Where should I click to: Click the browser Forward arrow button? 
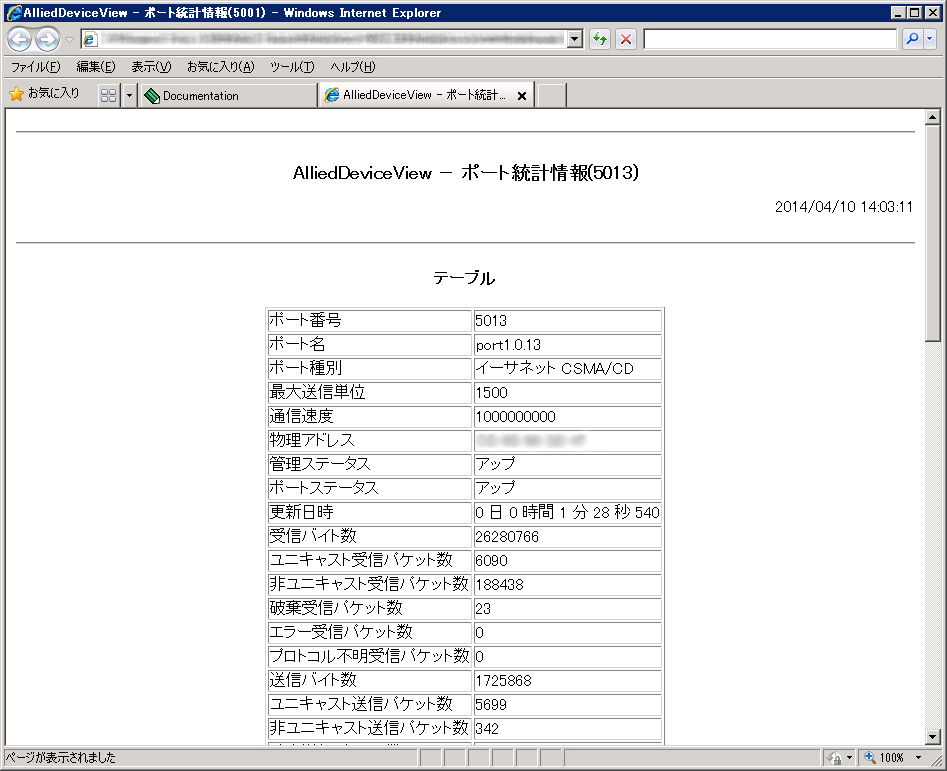click(x=47, y=39)
